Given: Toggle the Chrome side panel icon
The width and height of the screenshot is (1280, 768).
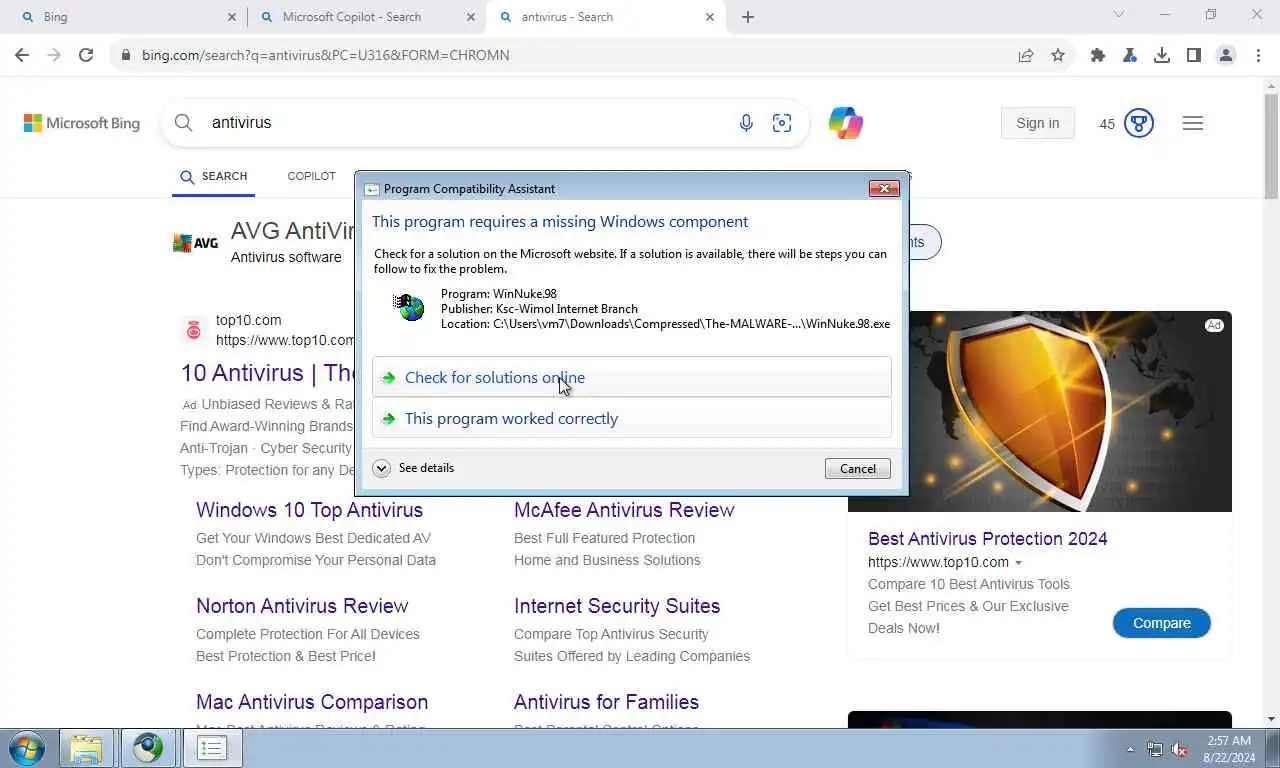Looking at the screenshot, I should pyautogui.click(x=1194, y=55).
